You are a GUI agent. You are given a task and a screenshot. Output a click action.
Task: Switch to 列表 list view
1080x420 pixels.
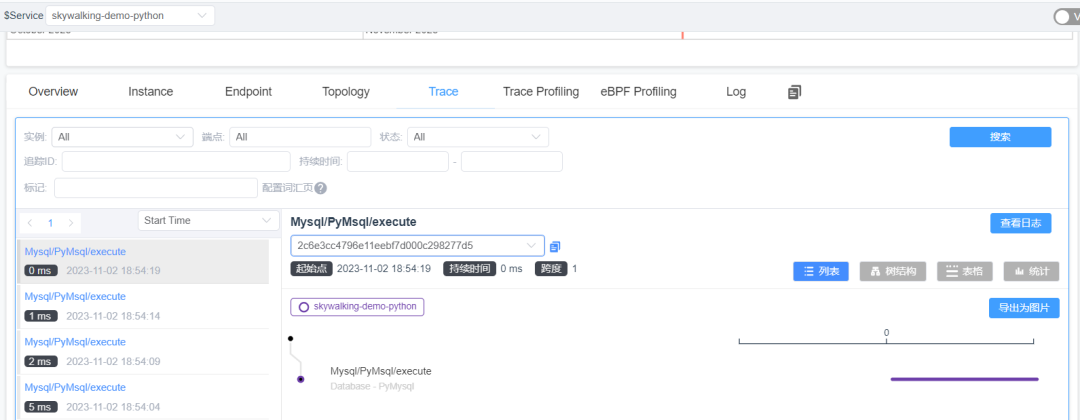(x=821, y=271)
